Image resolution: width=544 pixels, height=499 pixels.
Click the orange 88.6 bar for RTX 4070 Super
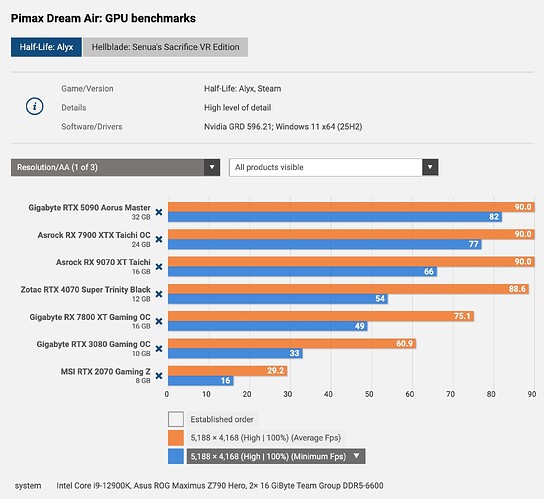click(348, 289)
